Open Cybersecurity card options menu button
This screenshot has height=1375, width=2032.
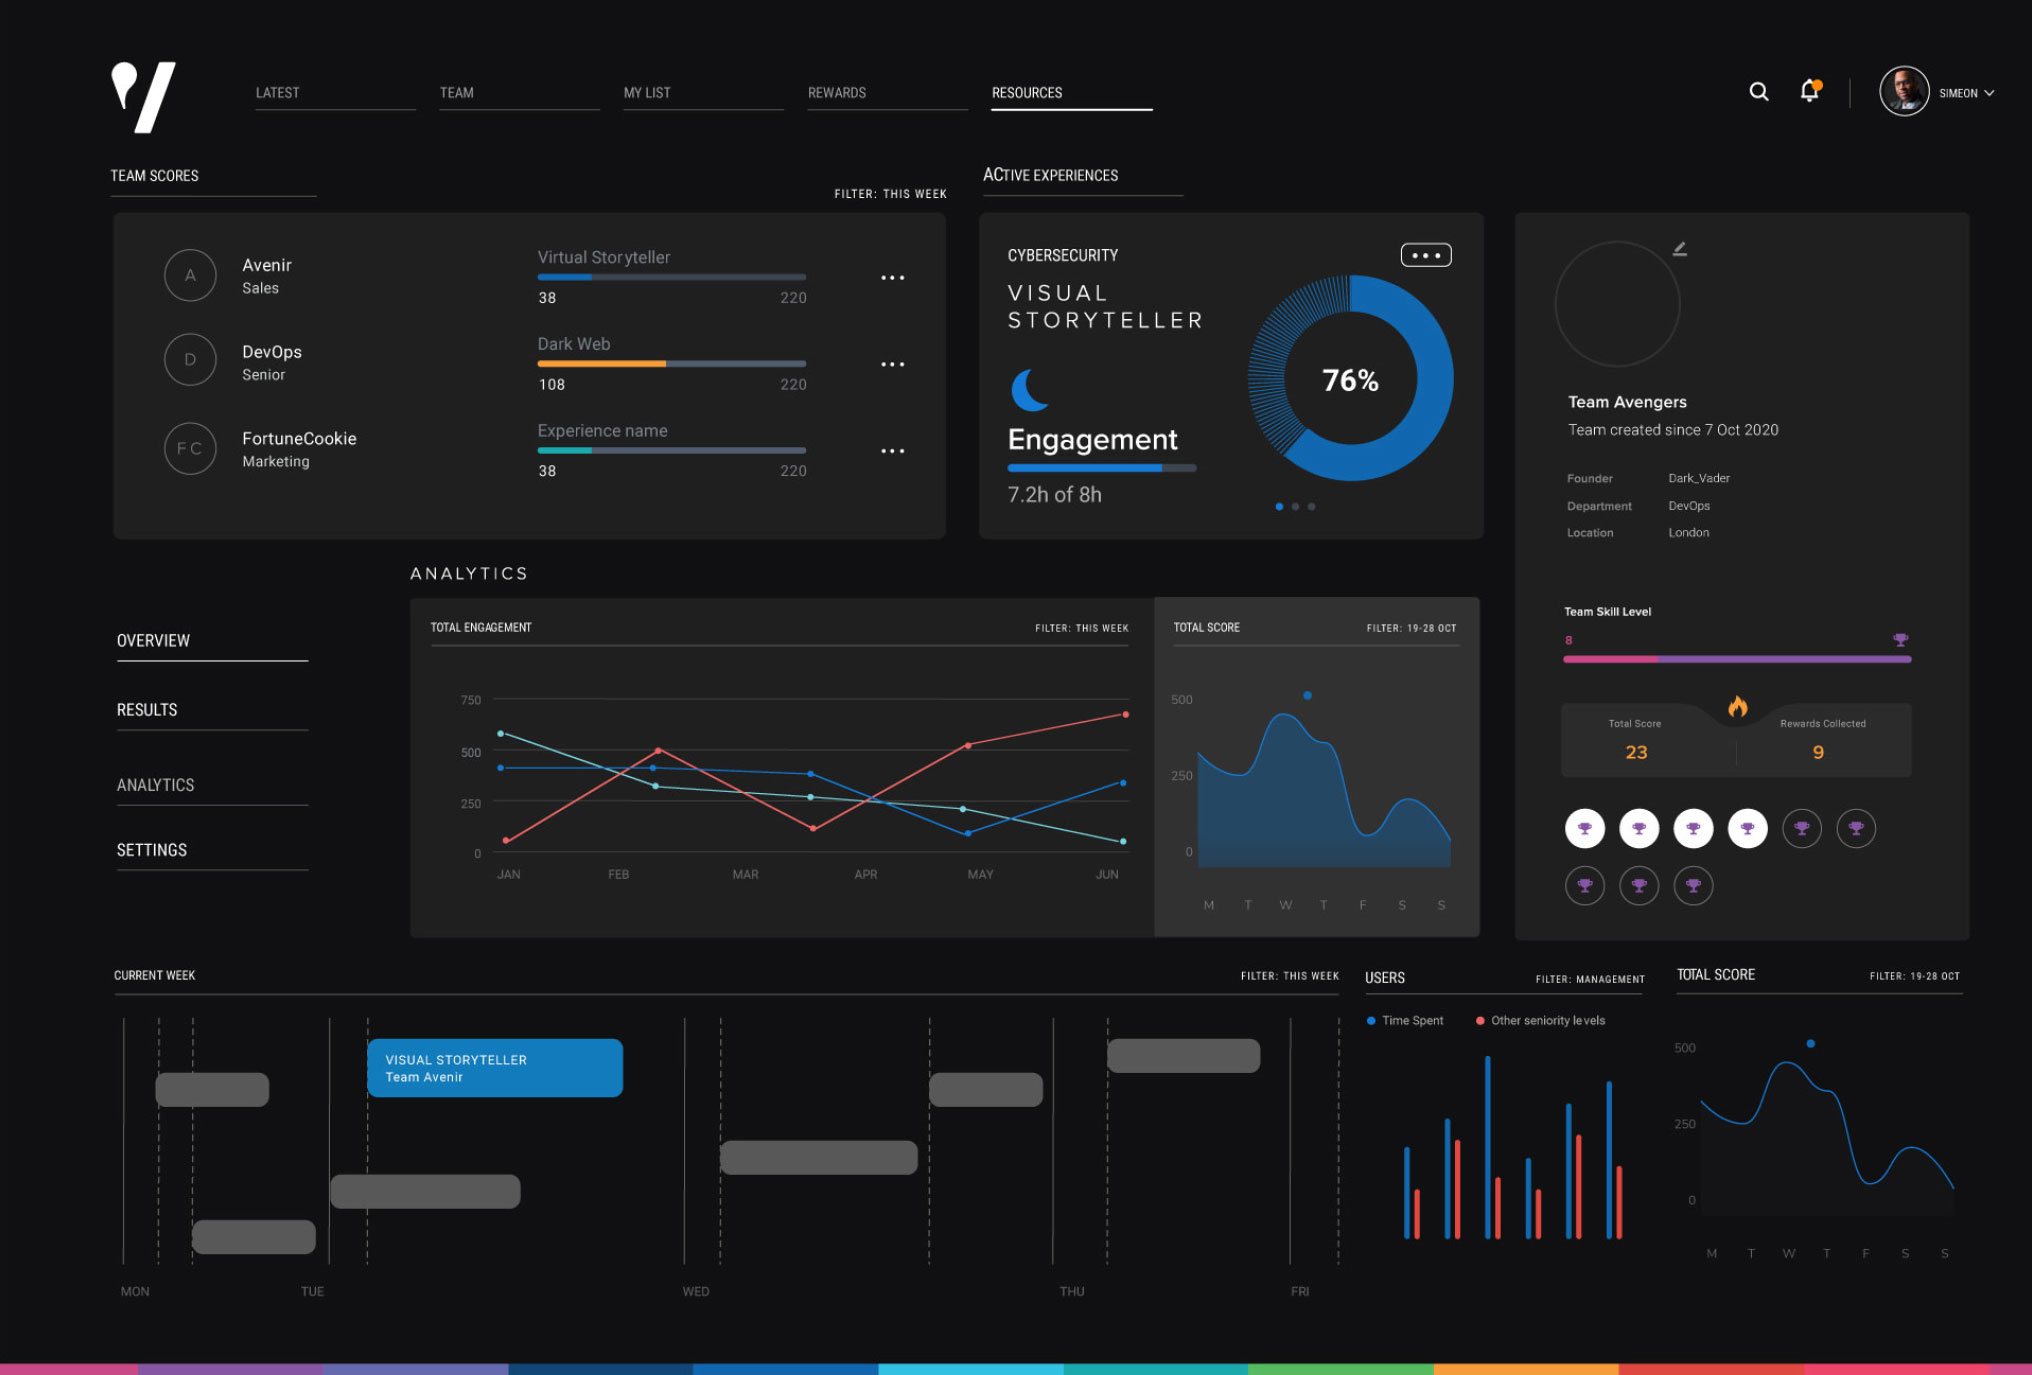[1425, 256]
